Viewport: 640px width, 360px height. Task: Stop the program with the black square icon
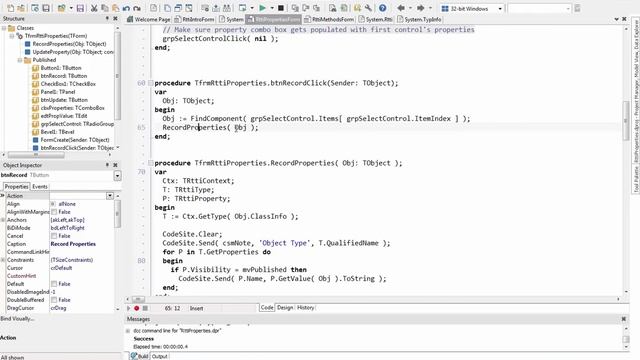(281, 8)
